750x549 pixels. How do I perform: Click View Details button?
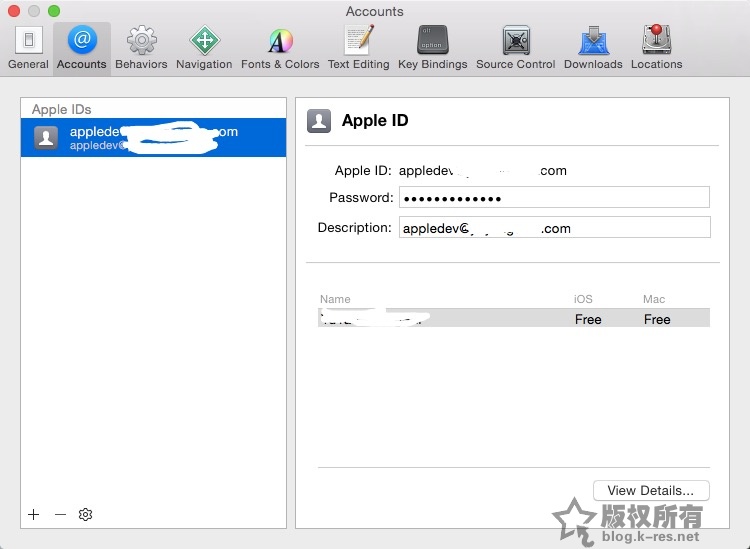(651, 490)
